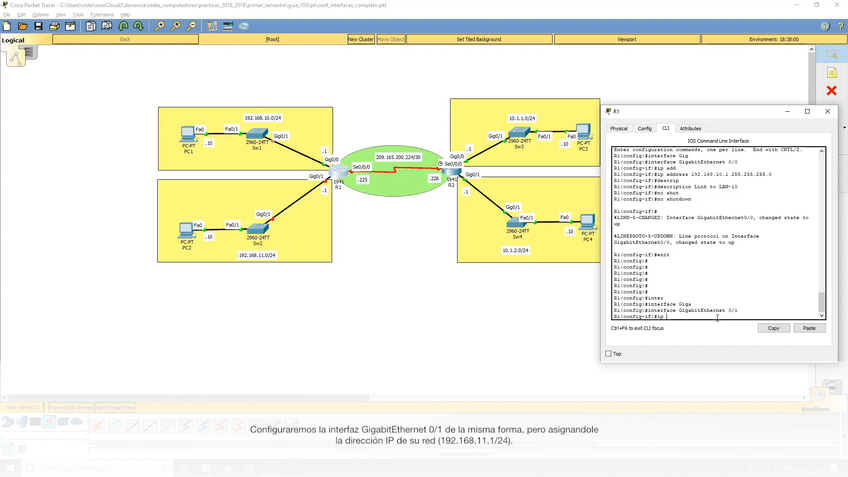Click the Set Tiled Background button
848x477 pixels.
pos(479,39)
